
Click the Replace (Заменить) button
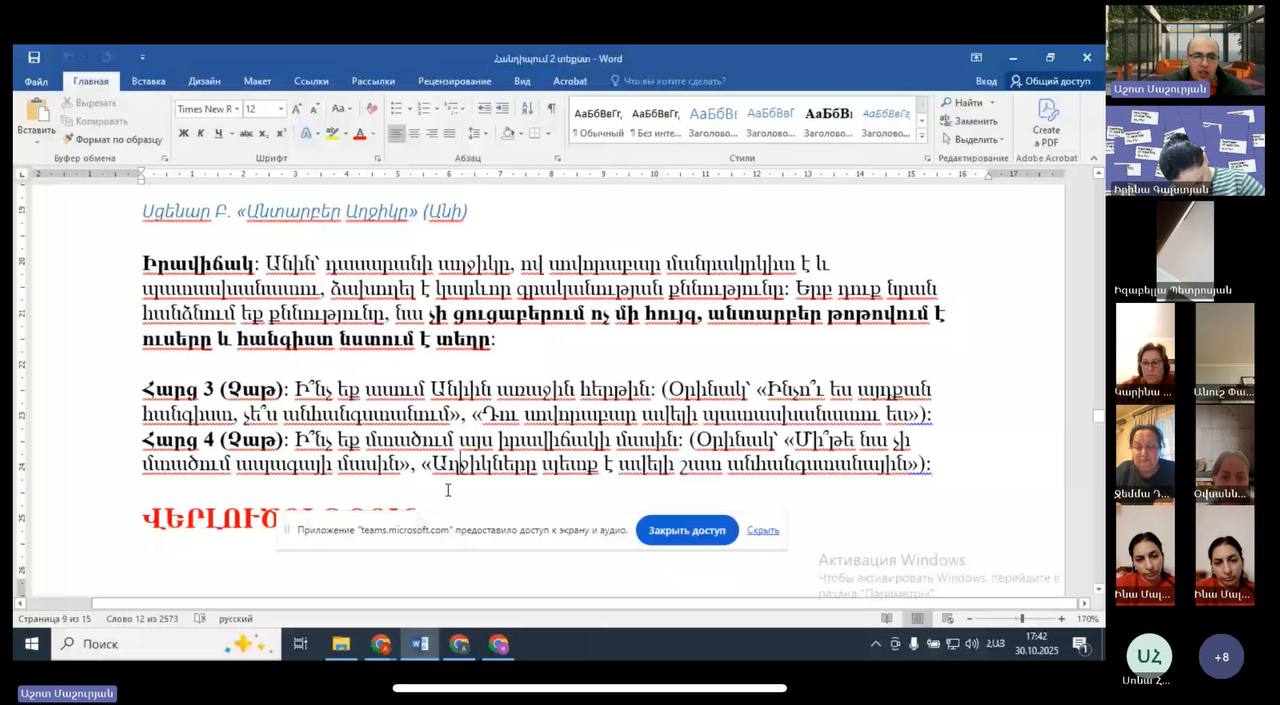pyautogui.click(x=968, y=121)
